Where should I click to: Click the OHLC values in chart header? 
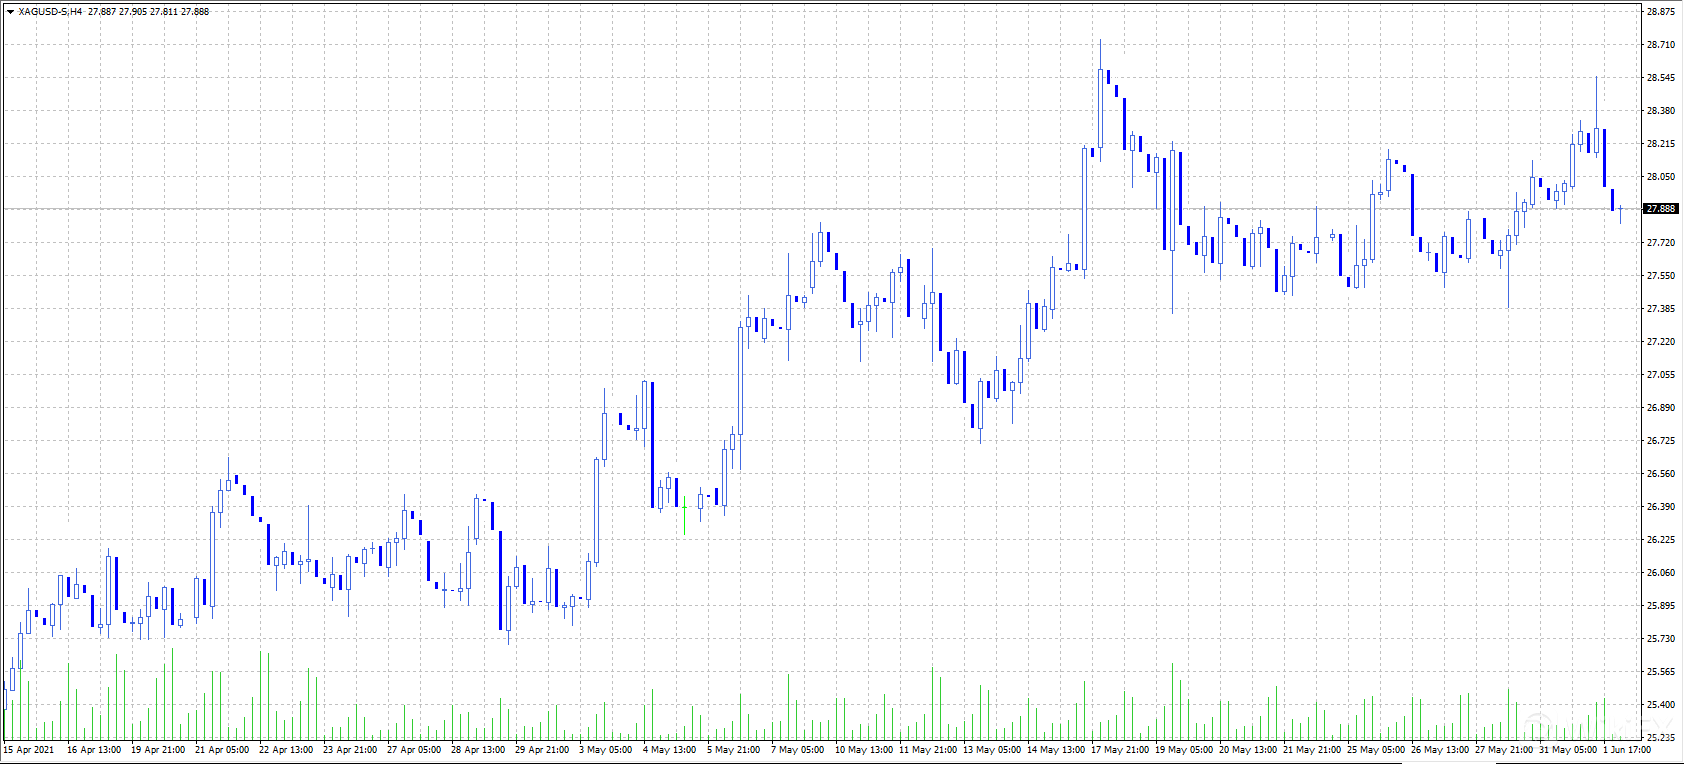pos(148,12)
